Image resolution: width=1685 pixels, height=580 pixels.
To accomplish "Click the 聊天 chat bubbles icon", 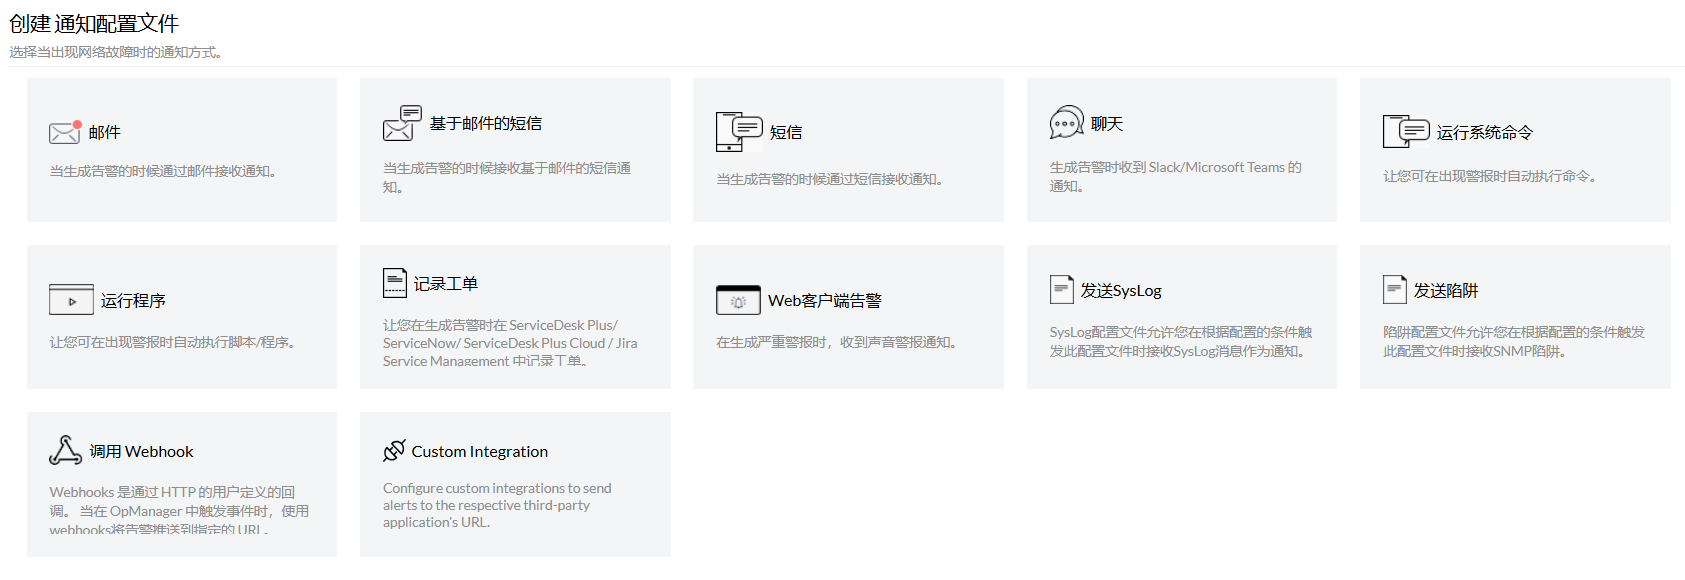I will pos(1067,123).
